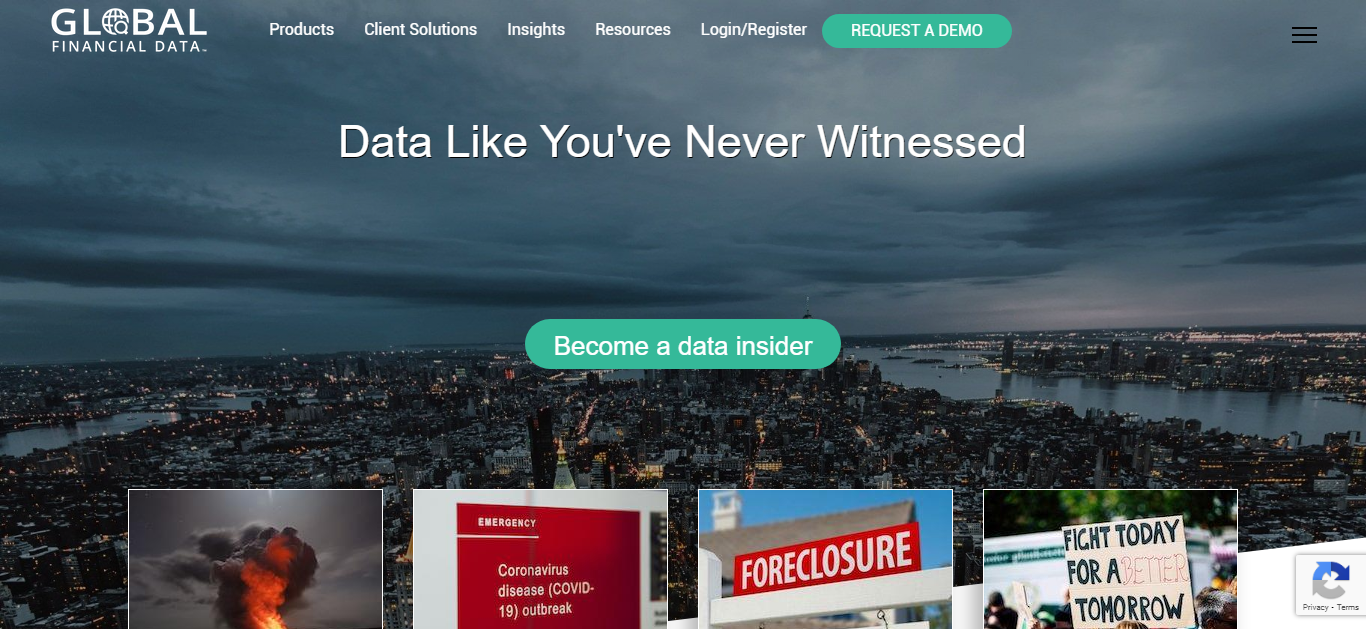
Task: Click the Data Like You've Never Witnessed headline
Action: pos(682,141)
